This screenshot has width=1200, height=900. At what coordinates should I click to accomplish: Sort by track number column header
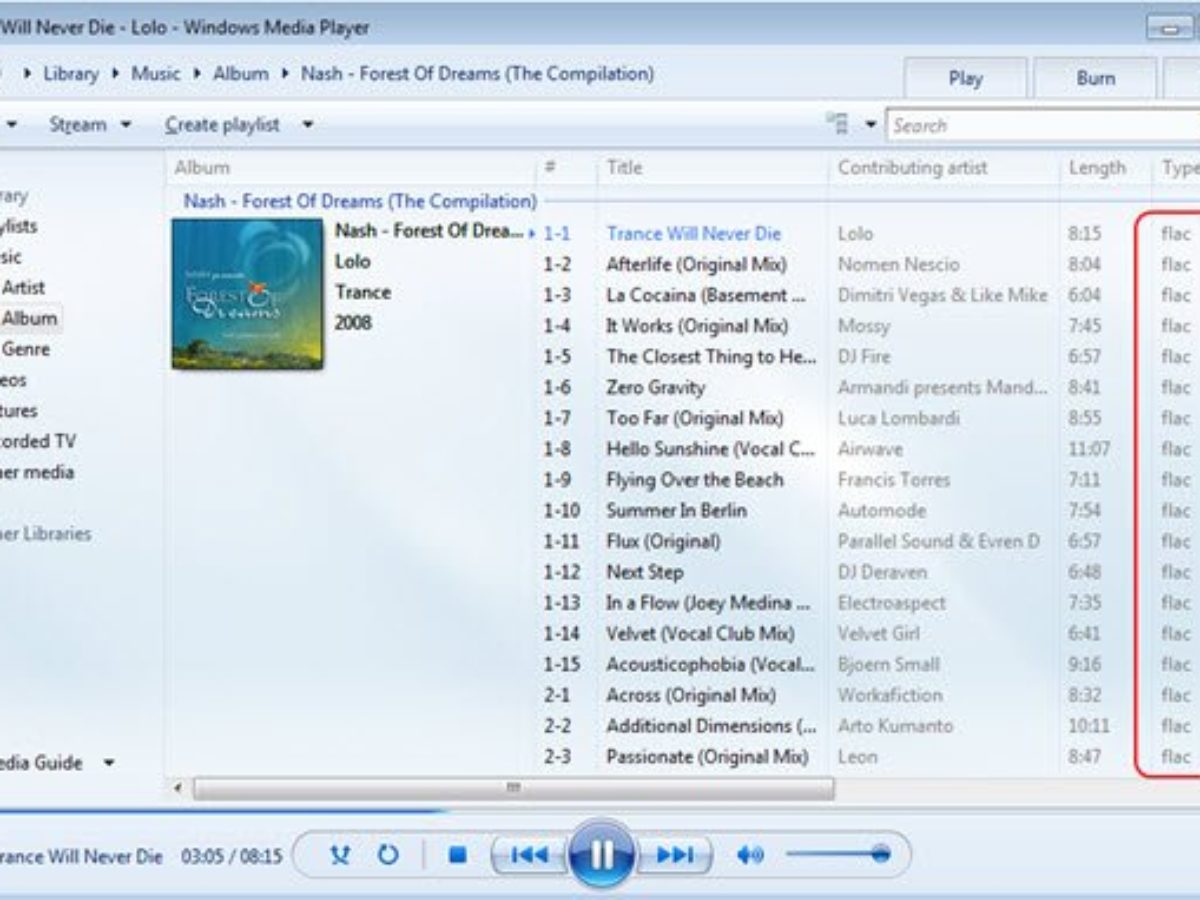click(550, 167)
